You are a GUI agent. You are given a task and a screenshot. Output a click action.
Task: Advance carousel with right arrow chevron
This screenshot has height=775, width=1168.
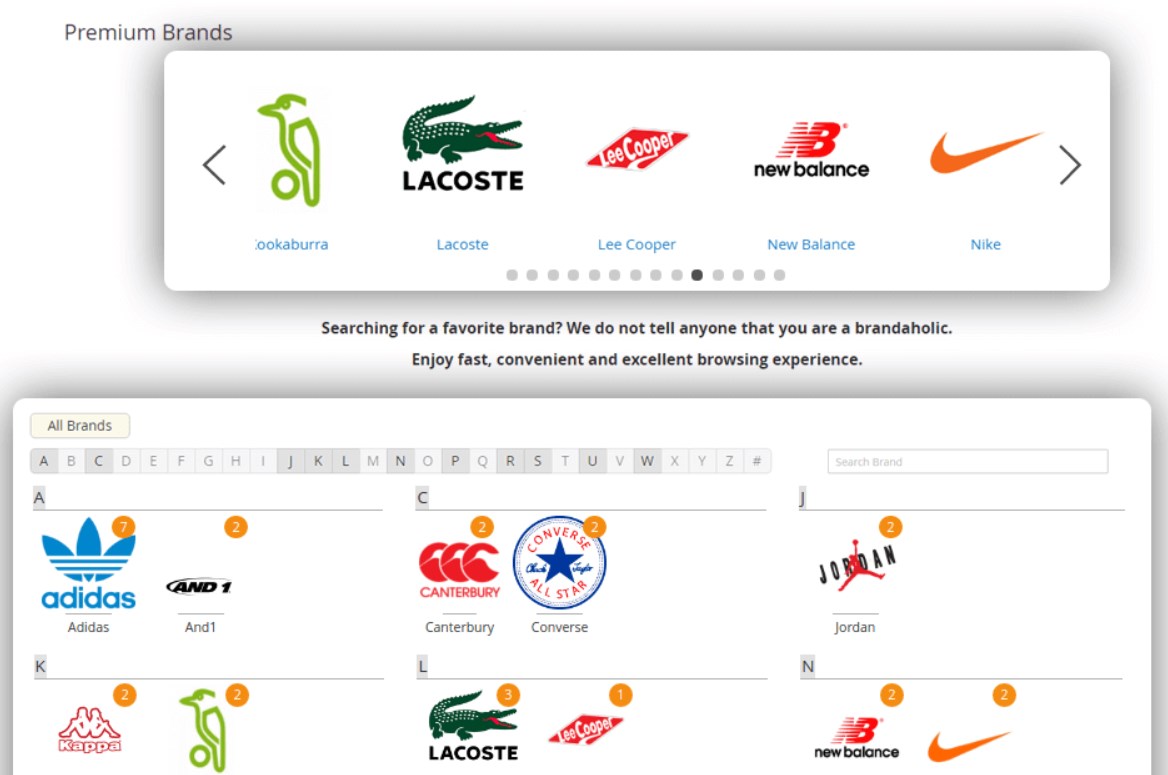pyautogui.click(x=1070, y=165)
